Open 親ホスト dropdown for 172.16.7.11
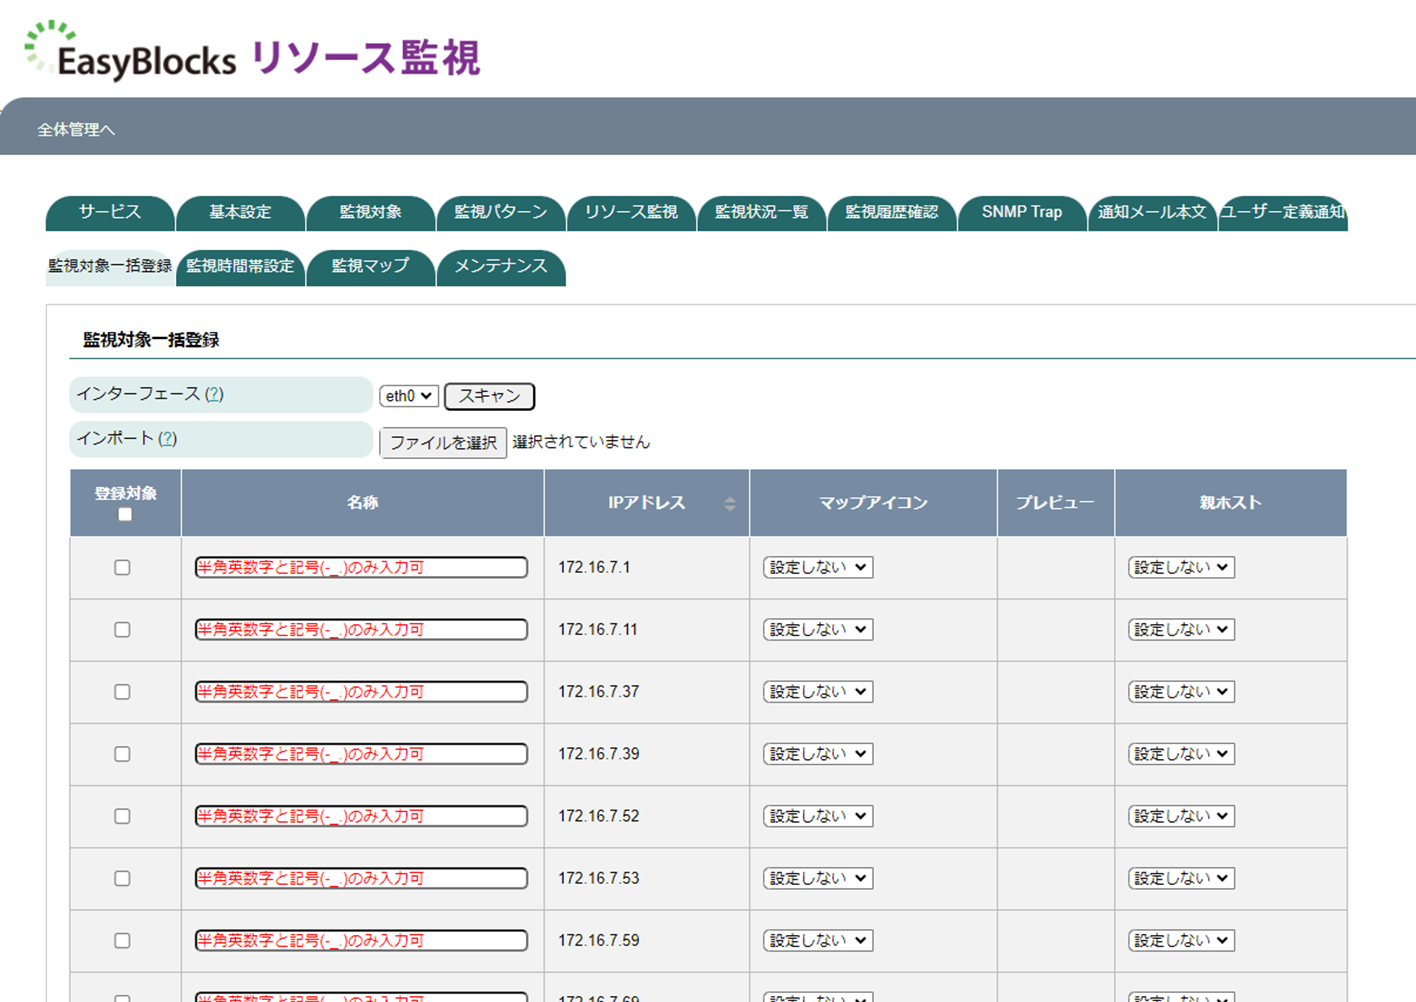This screenshot has height=1002, width=1416. click(x=1181, y=630)
